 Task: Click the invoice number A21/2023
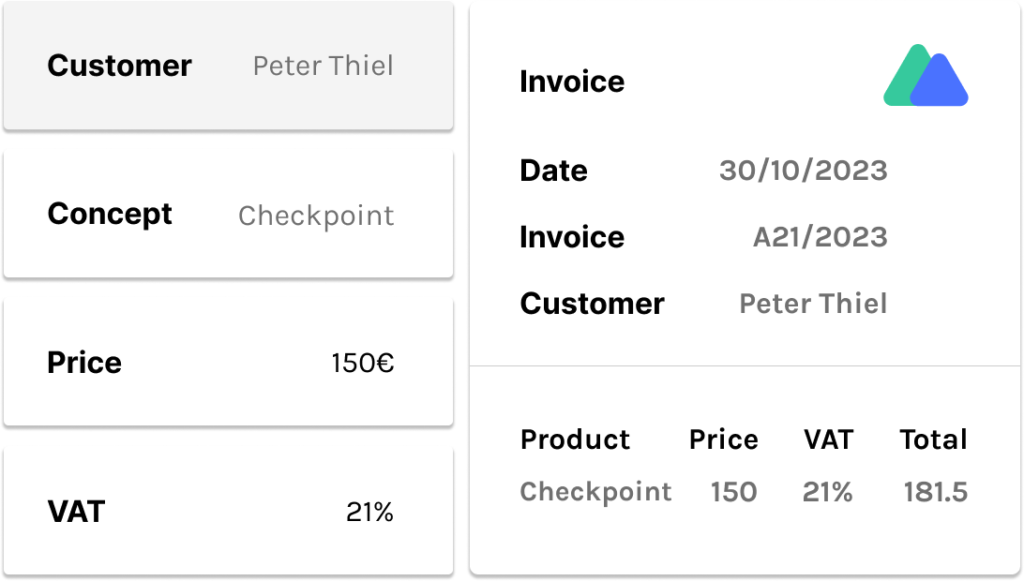pyautogui.click(x=820, y=237)
